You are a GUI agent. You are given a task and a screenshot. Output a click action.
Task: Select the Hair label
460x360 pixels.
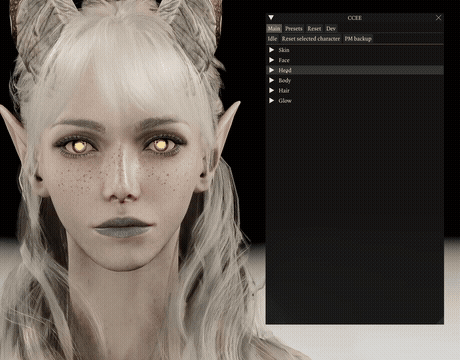284,90
